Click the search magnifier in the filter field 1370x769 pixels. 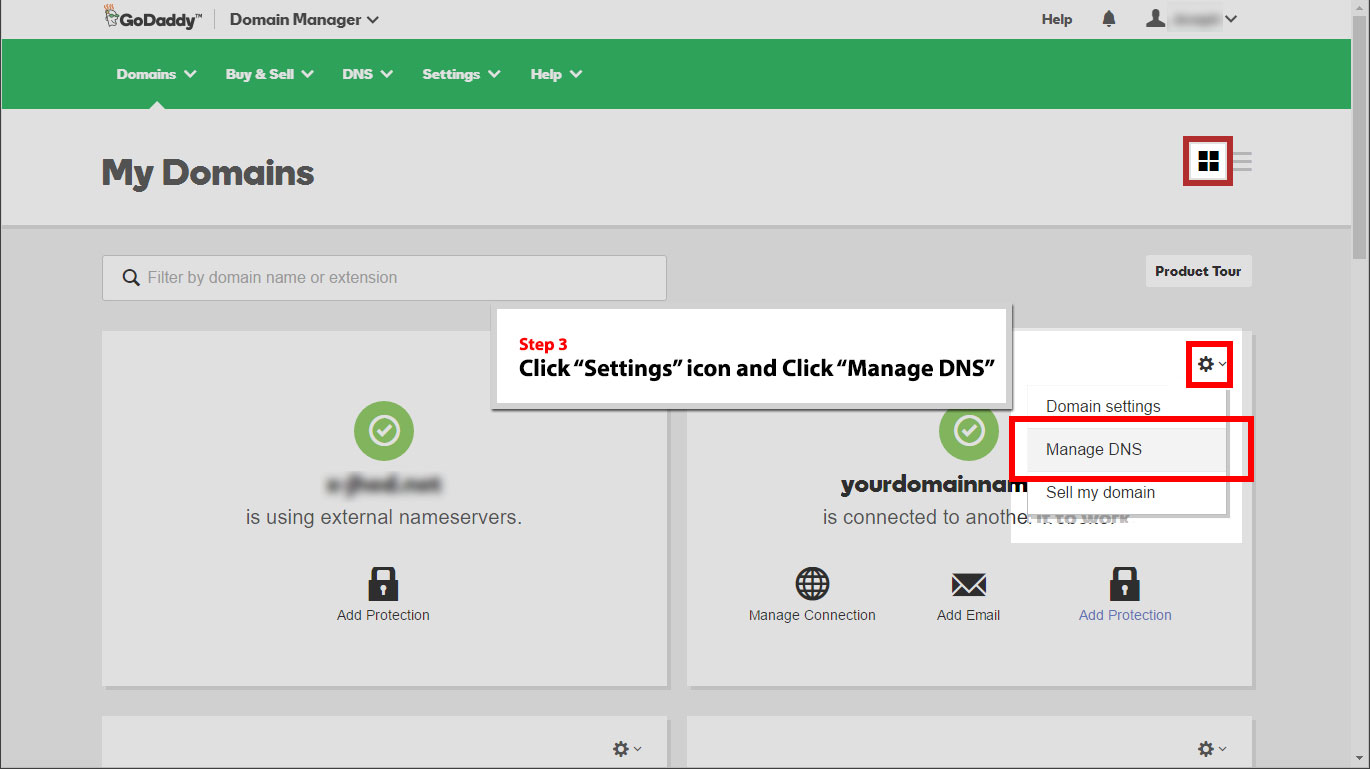coord(131,277)
